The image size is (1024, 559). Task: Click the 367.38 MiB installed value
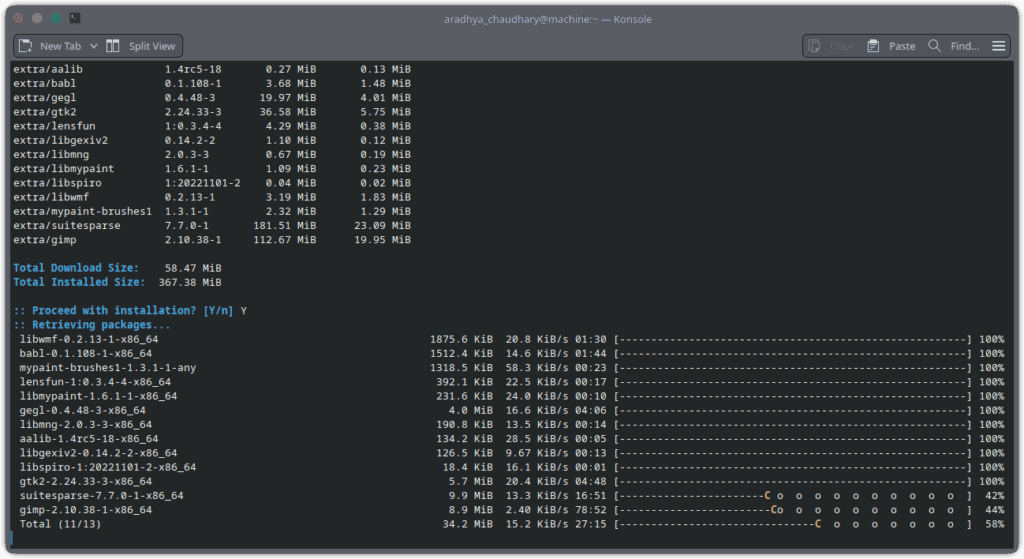click(189, 283)
